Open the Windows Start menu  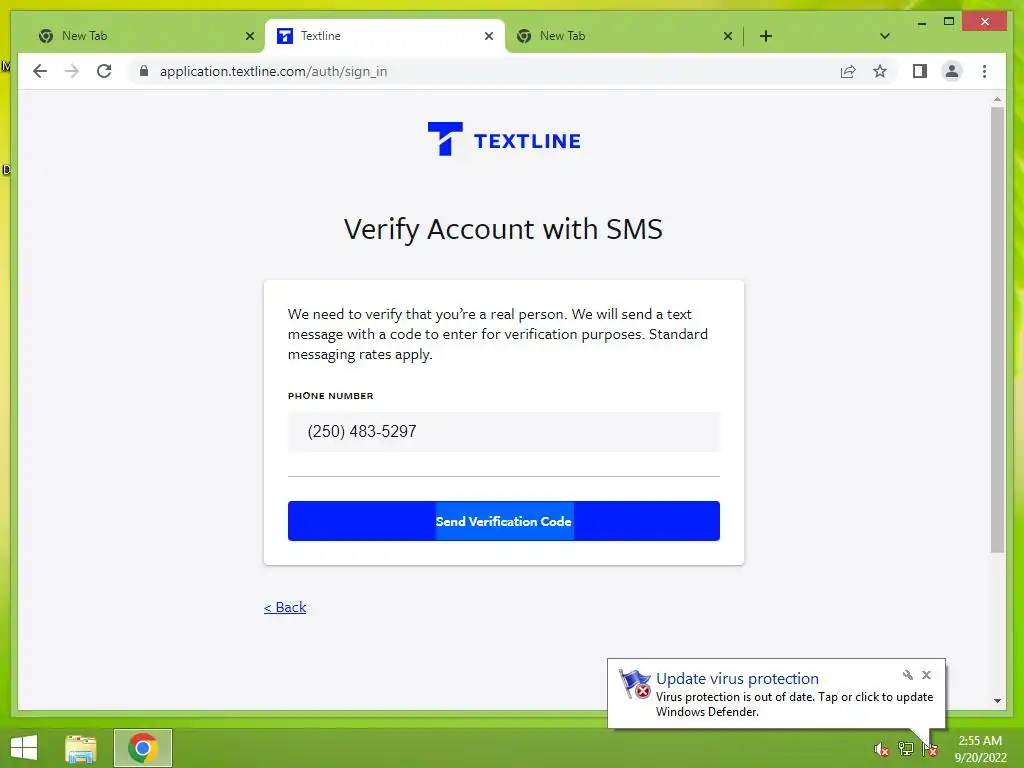pos(24,748)
